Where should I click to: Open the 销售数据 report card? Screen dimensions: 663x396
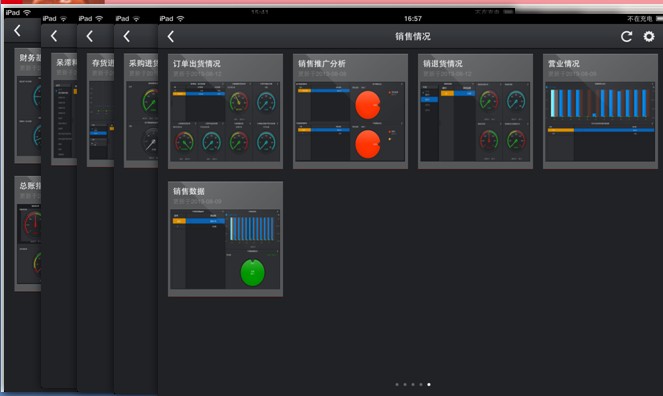[x=225, y=239]
